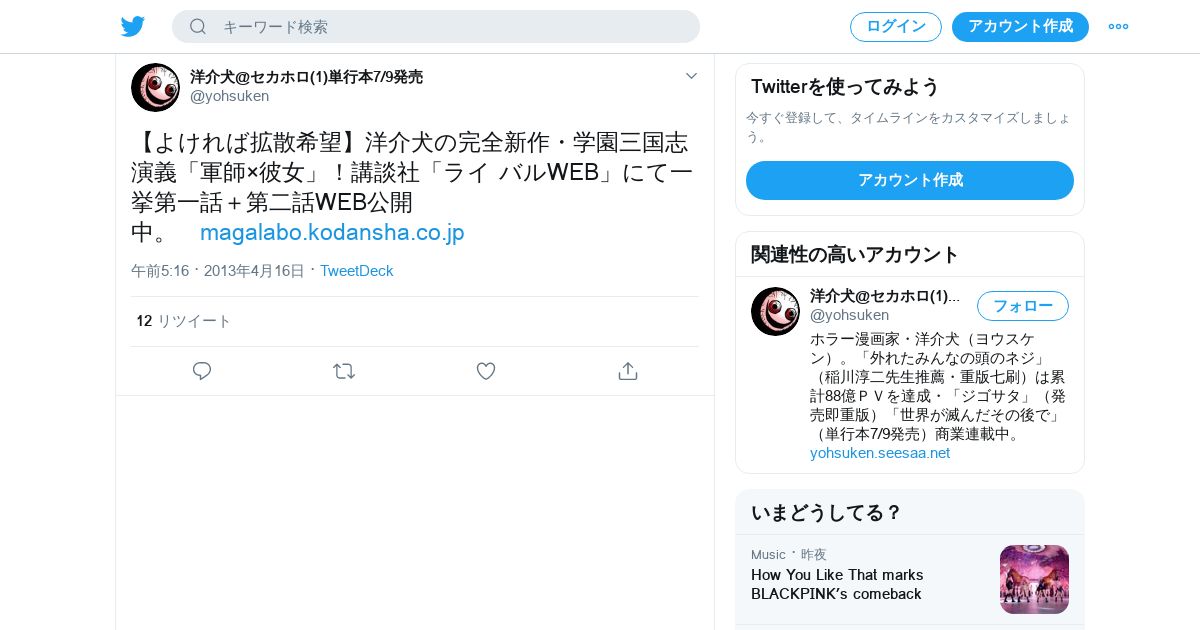Reply to the tweet via speech bubble icon
This screenshot has width=1200, height=630.
(x=202, y=371)
